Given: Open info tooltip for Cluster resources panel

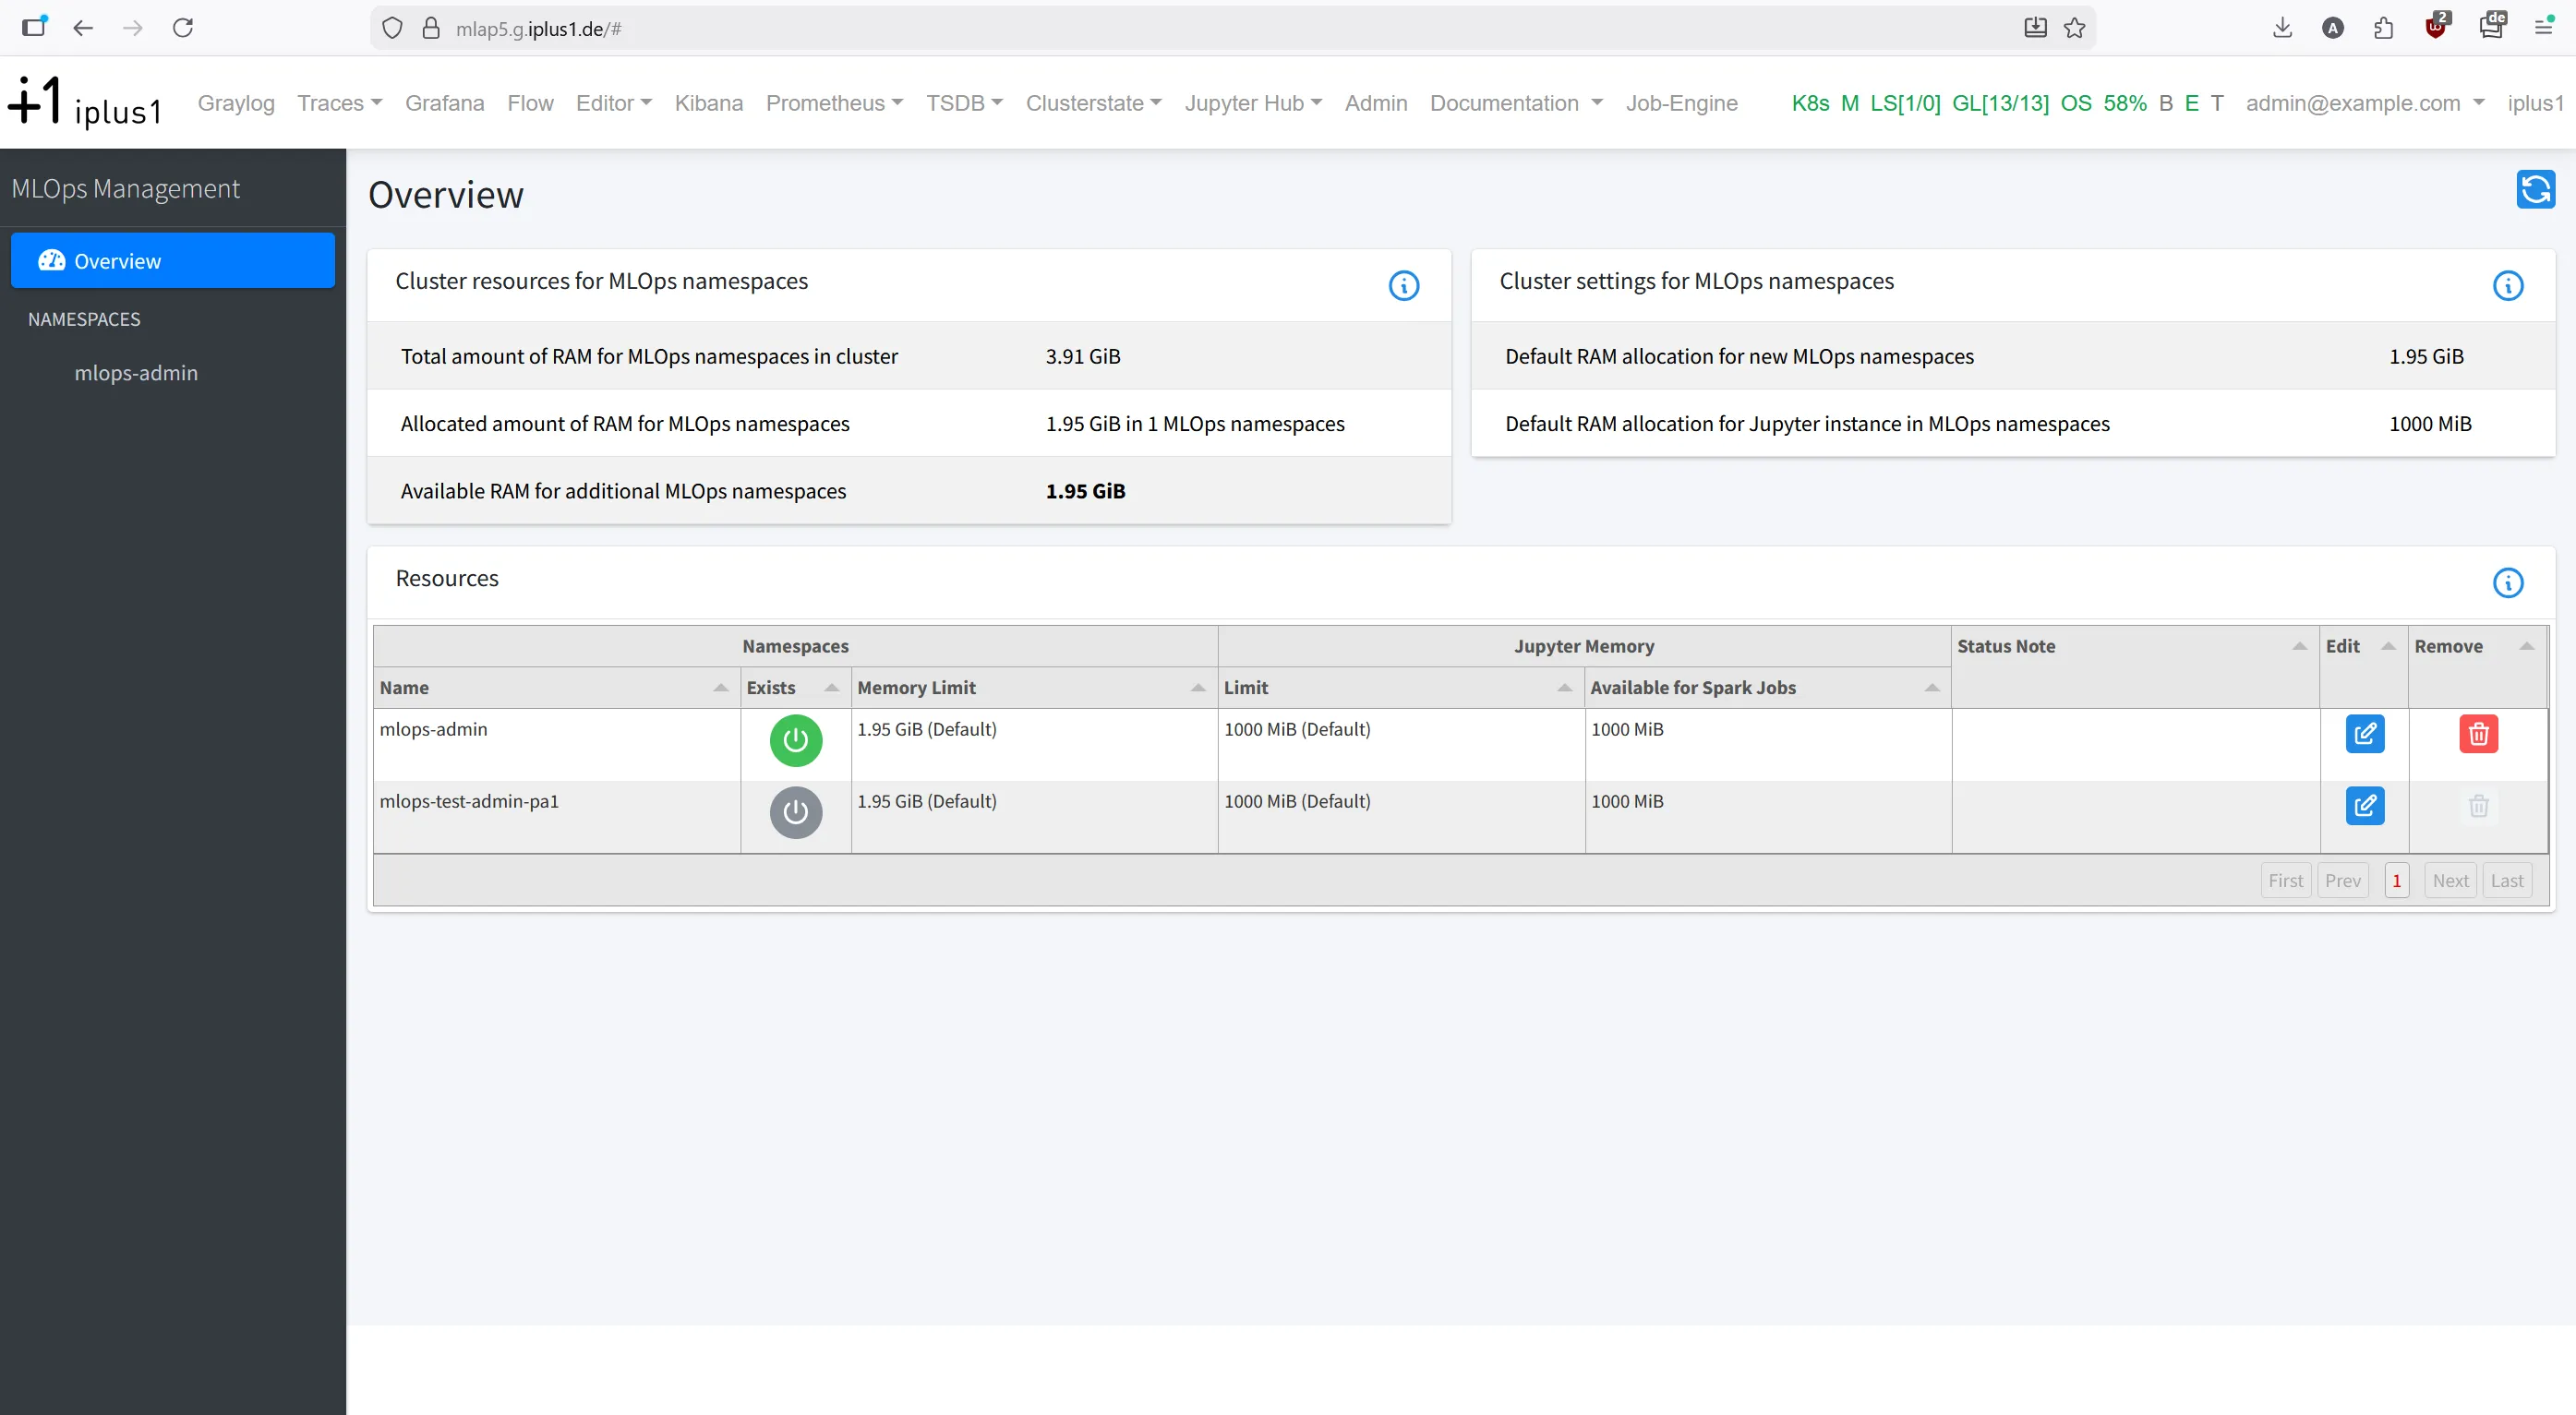Looking at the screenshot, I should point(1405,285).
